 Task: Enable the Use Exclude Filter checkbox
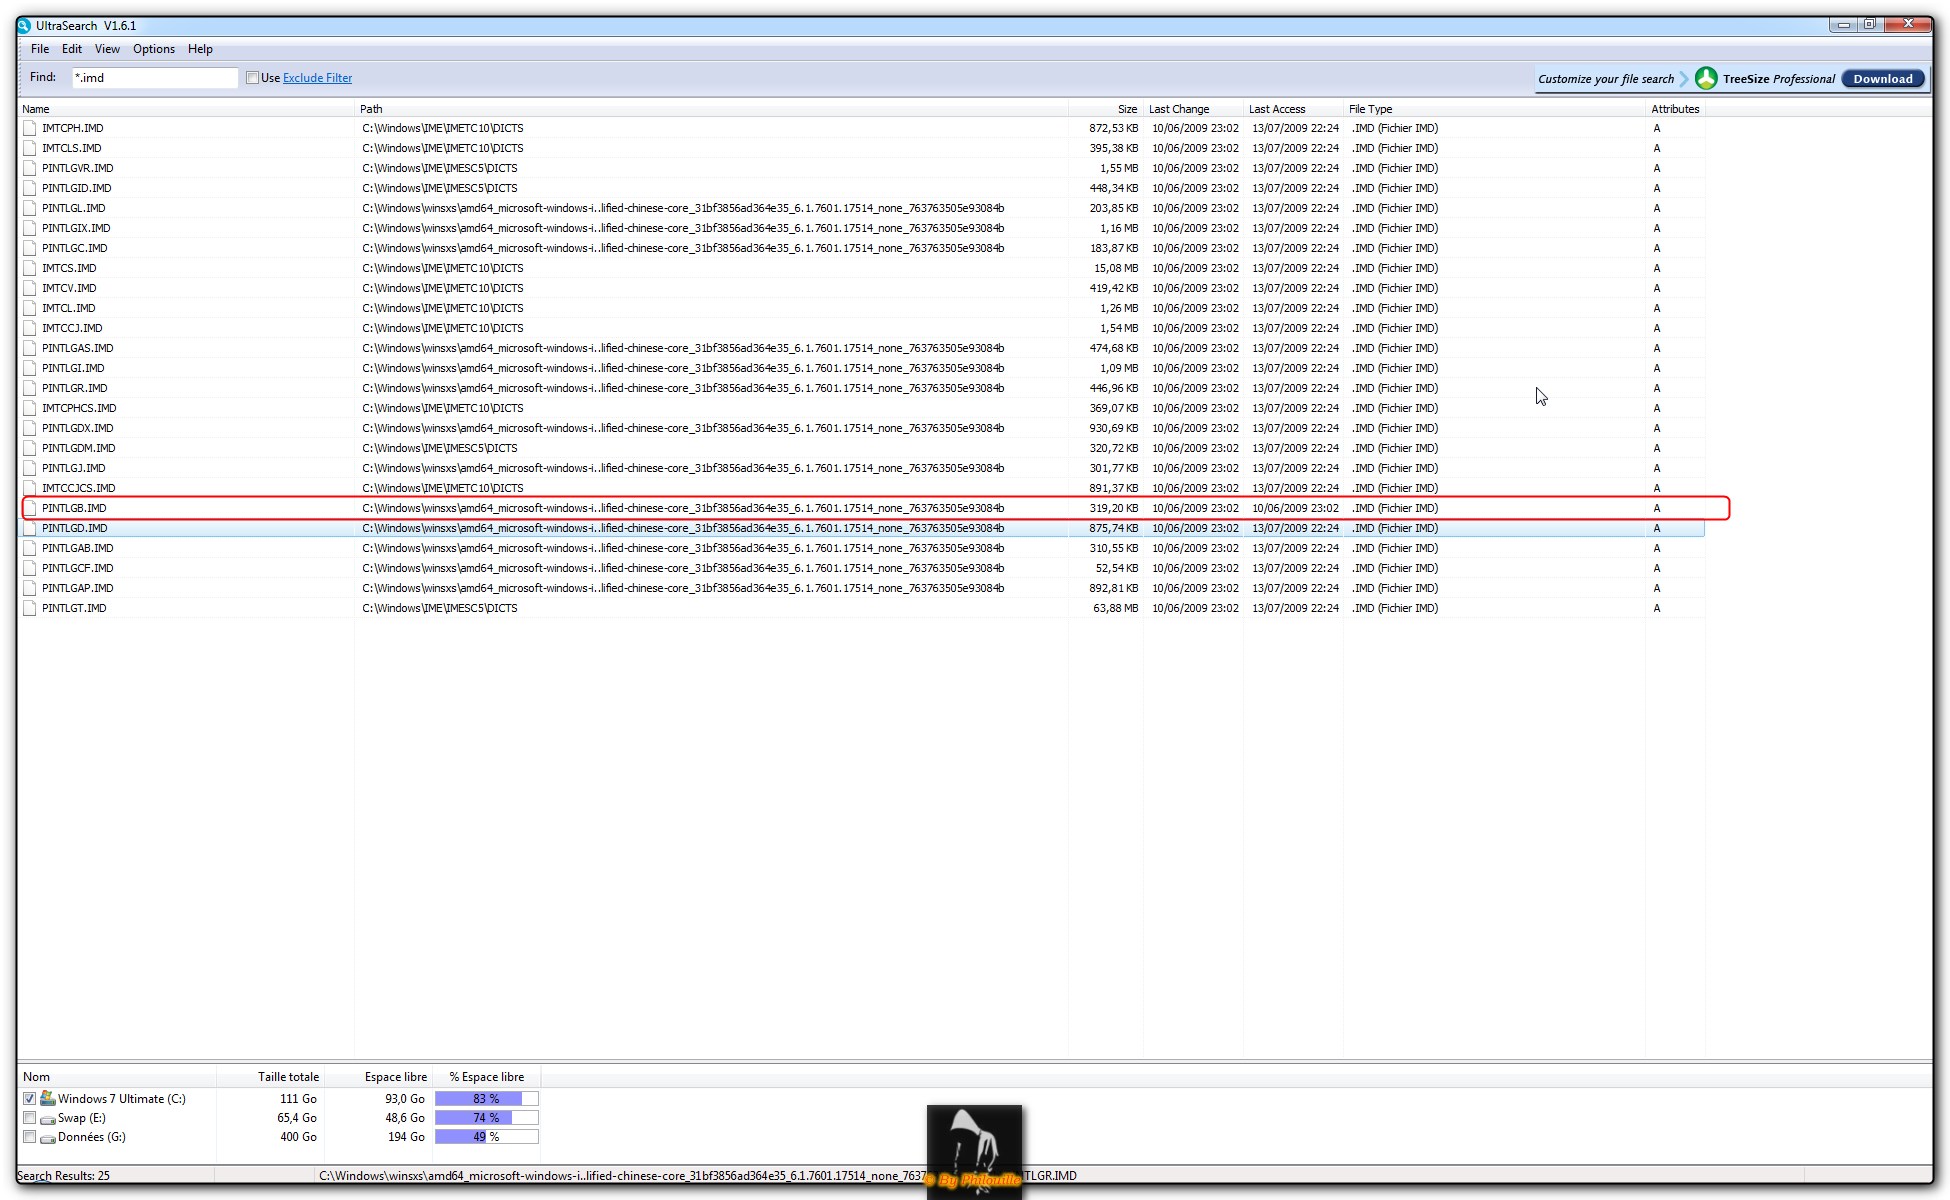pos(253,78)
